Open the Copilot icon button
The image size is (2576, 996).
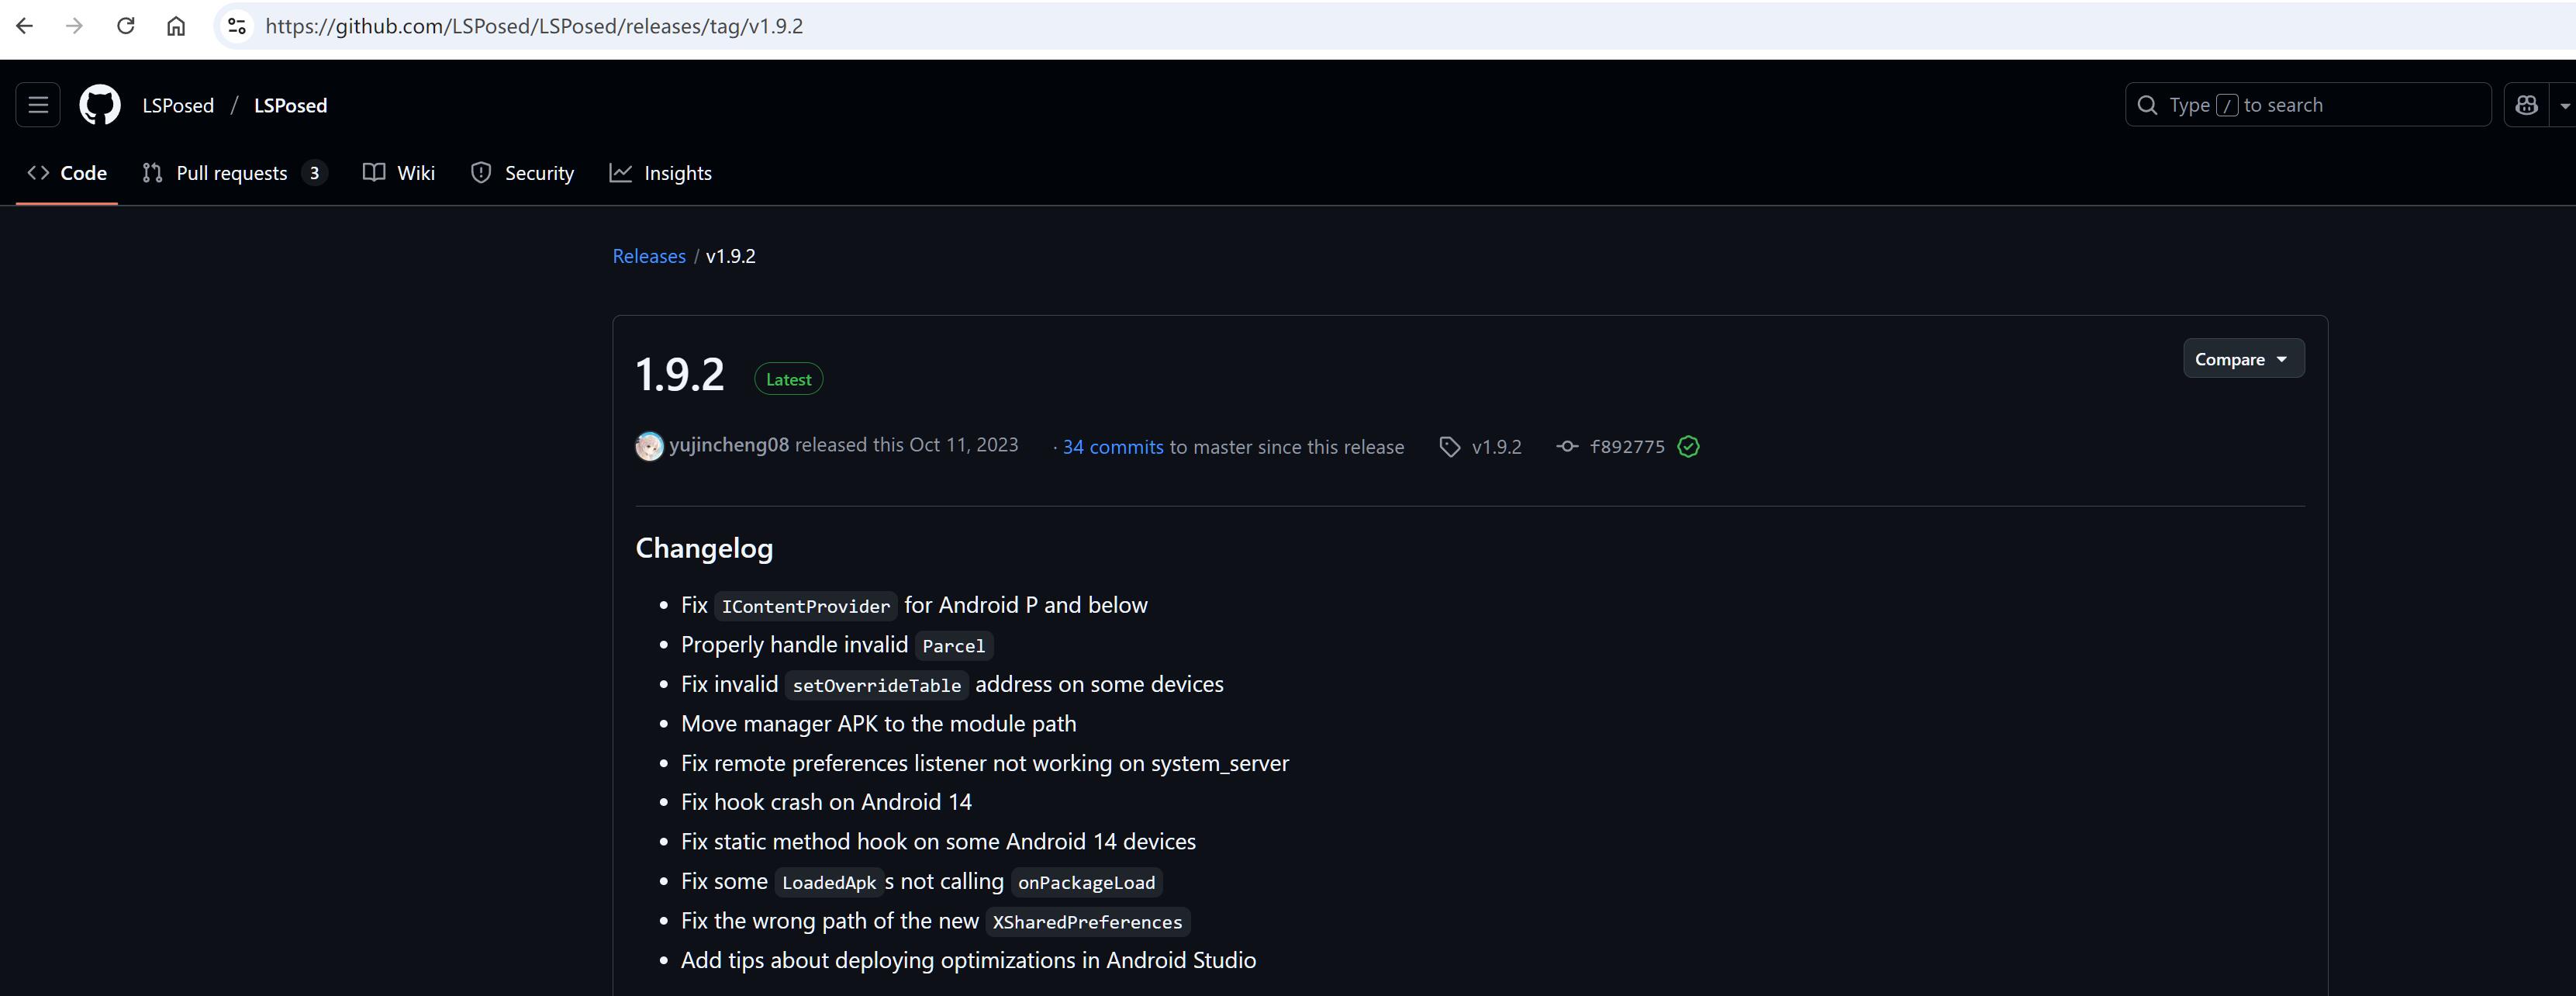point(2526,105)
